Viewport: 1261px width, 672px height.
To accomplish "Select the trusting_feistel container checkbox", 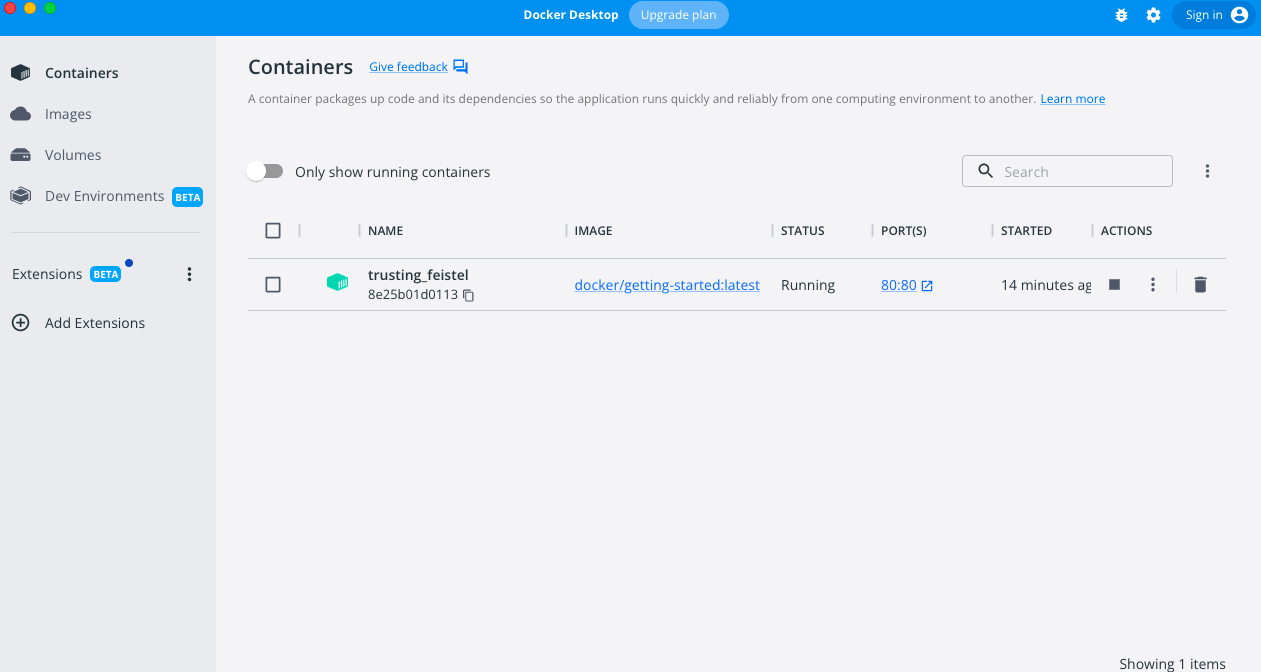I will (273, 285).
